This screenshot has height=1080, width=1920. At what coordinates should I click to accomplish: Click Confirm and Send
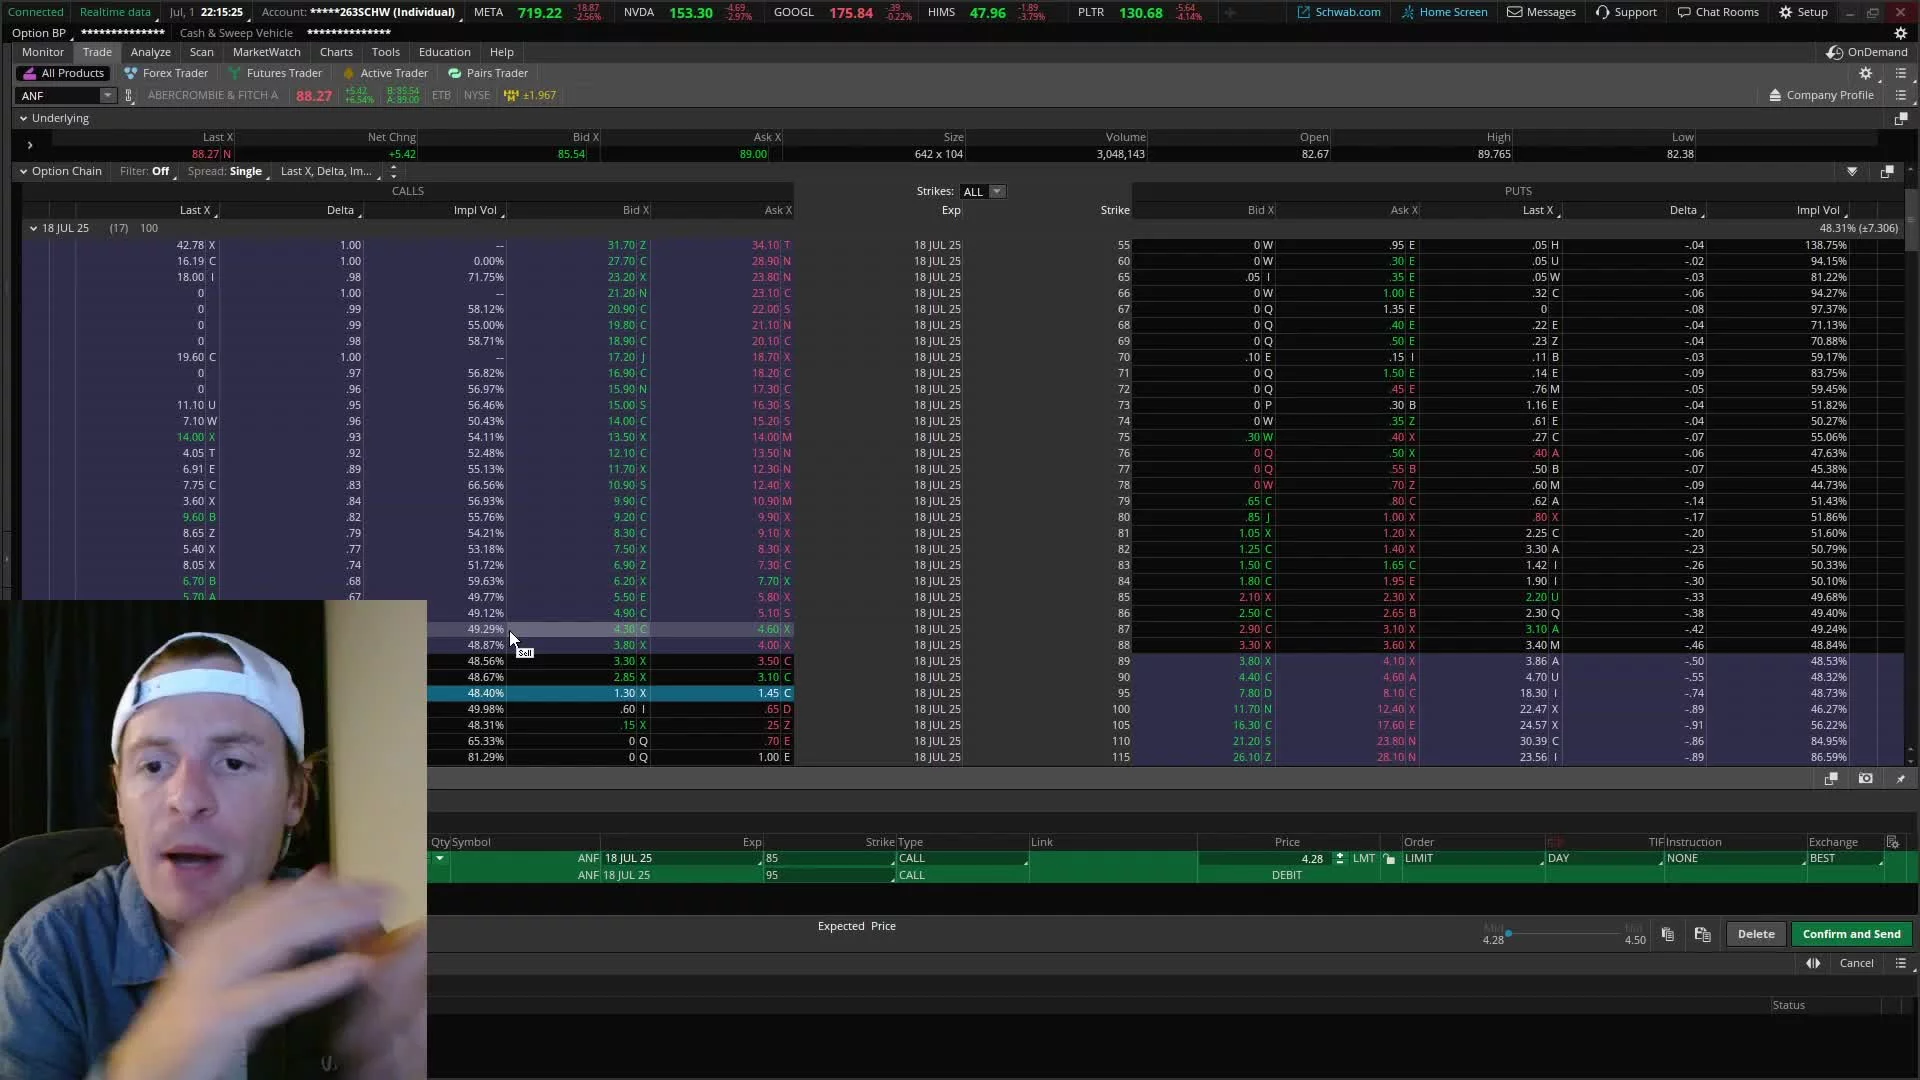point(1851,934)
